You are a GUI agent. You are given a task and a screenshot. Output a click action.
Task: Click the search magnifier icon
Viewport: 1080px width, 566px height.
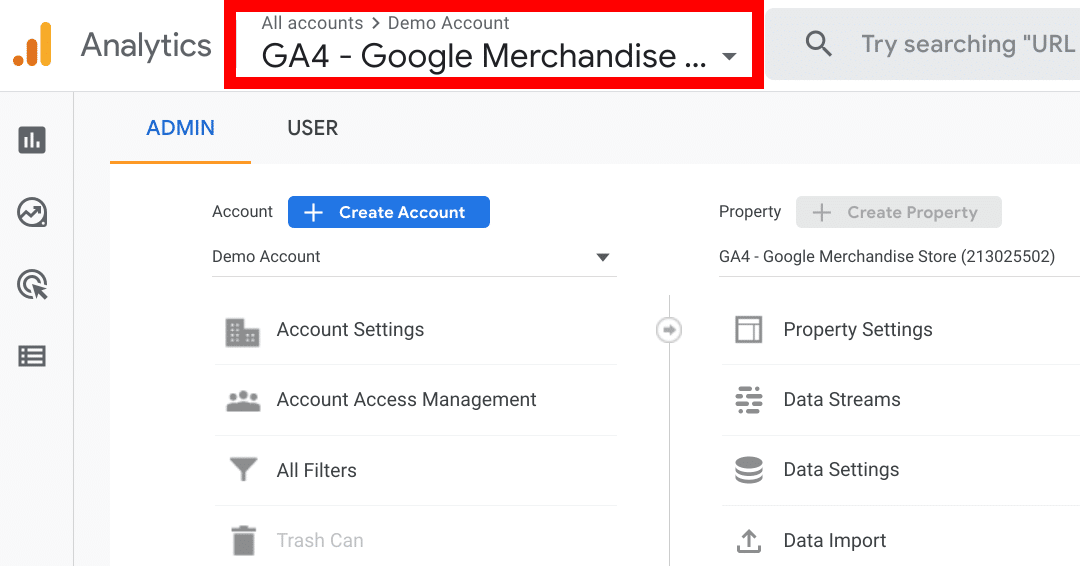(x=819, y=44)
